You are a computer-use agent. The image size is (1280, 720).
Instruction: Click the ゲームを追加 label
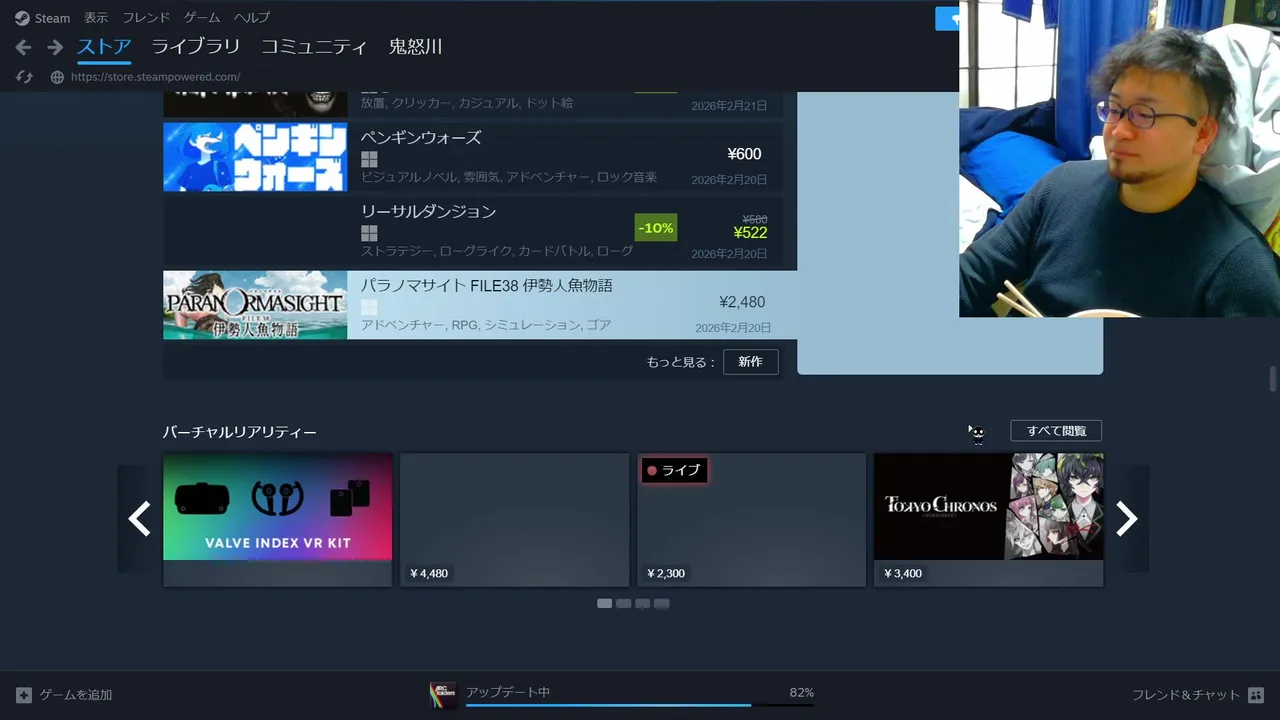(76, 695)
